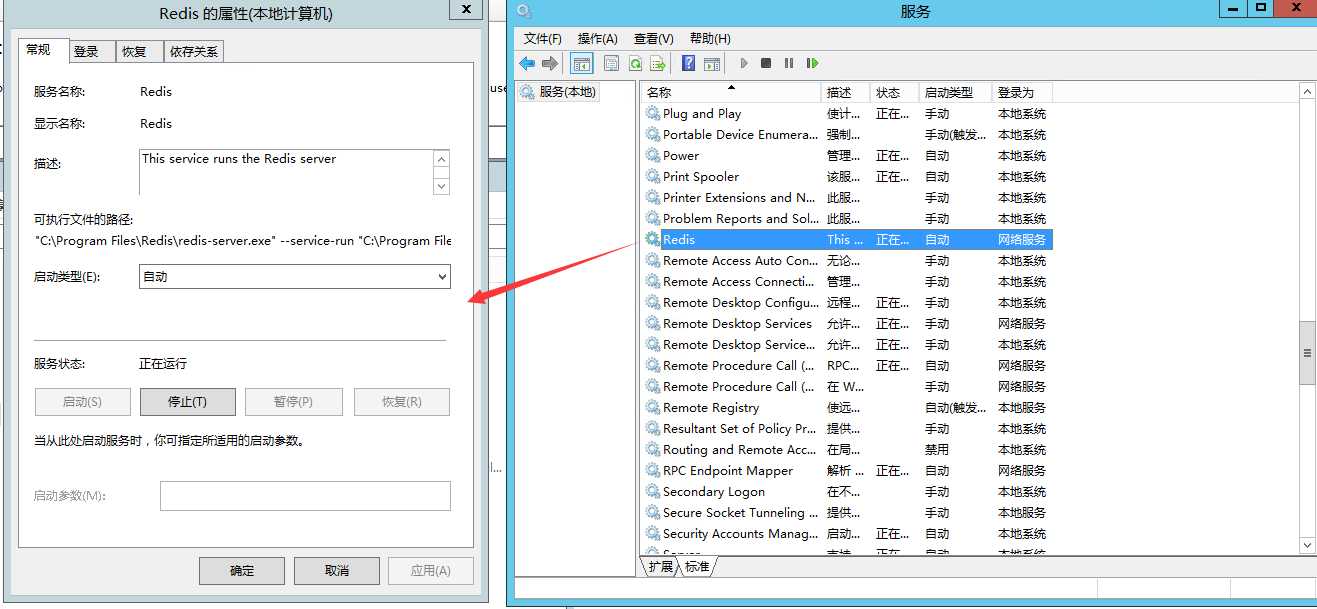Select 服务(本地) node in console tree
The width and height of the screenshot is (1317, 609).
click(558, 91)
